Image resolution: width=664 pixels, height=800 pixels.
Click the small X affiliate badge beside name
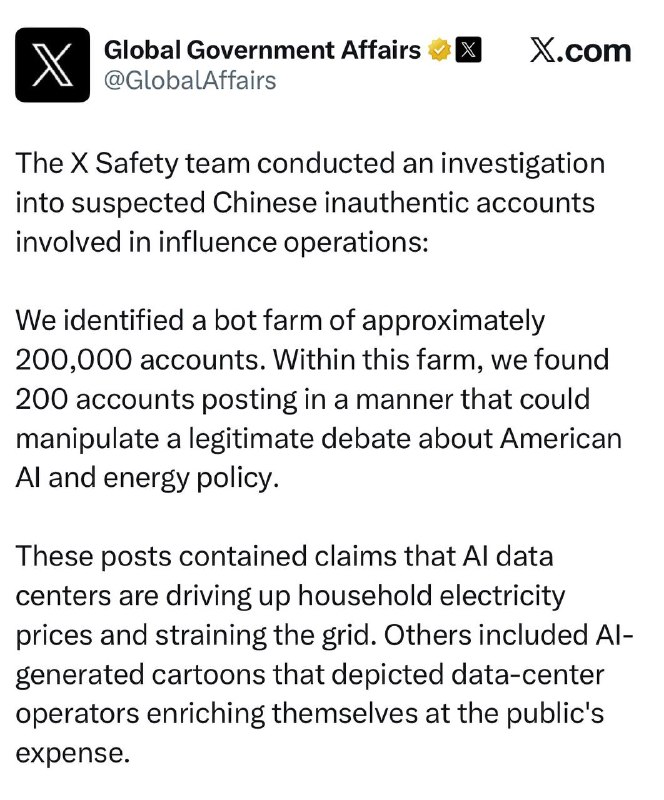(x=468, y=50)
